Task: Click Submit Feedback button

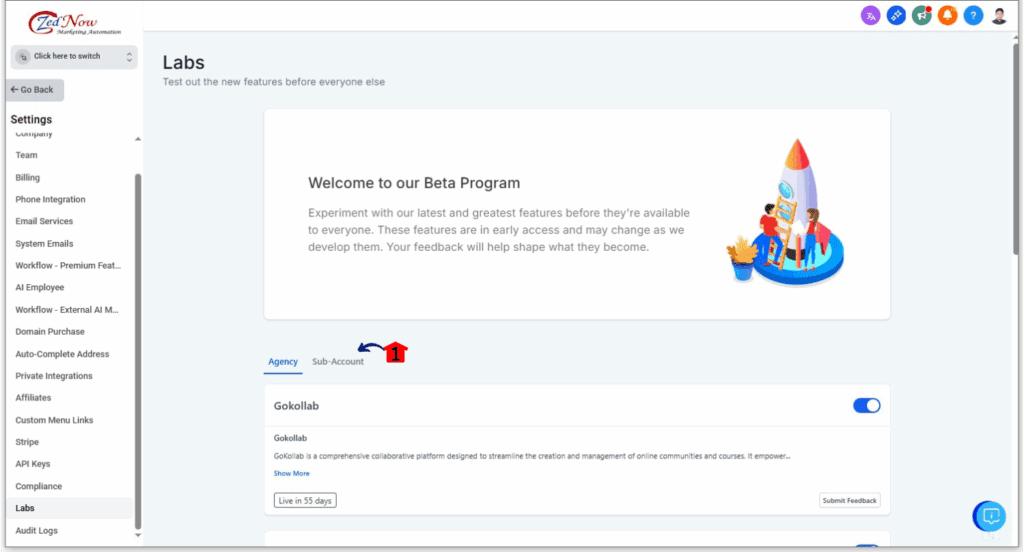Action: point(850,500)
